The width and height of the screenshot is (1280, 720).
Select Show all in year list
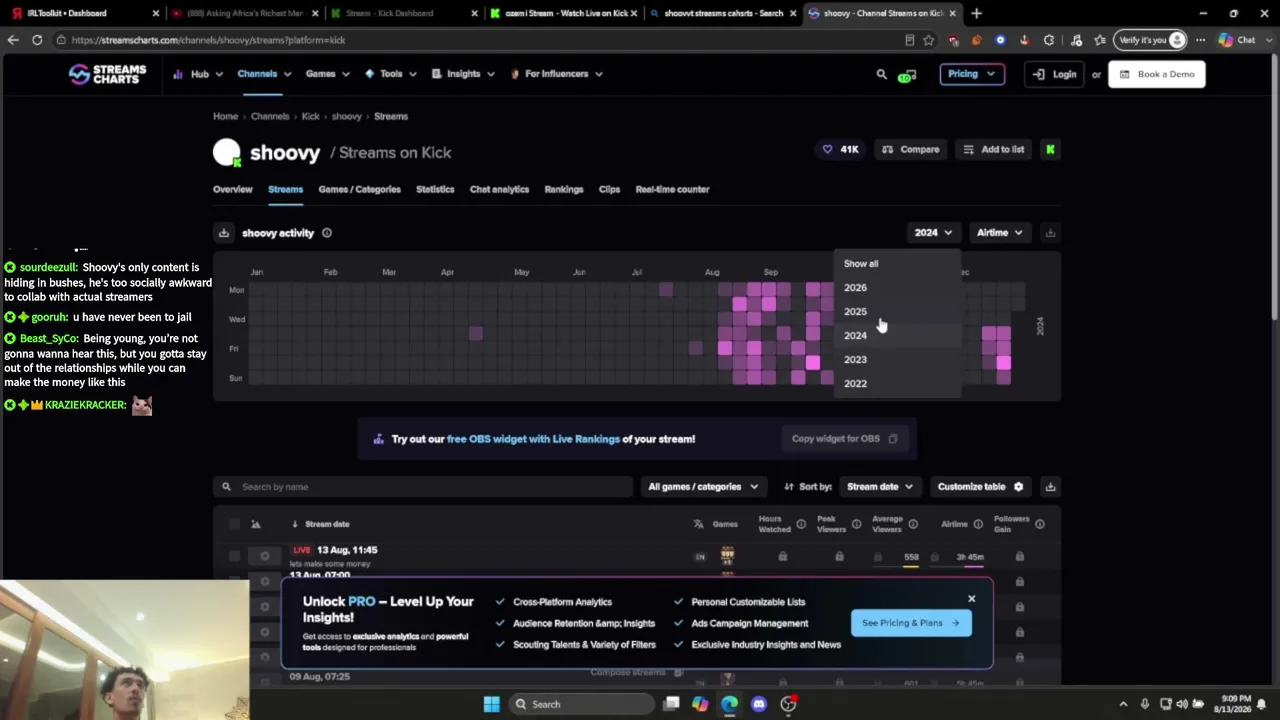click(861, 264)
